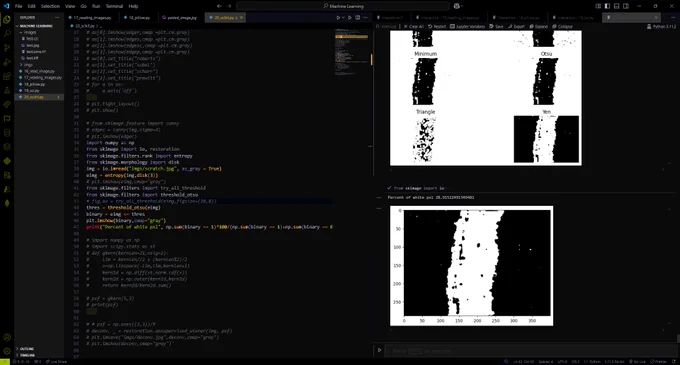
Task: Click Go Live in status bar
Action: point(639,362)
